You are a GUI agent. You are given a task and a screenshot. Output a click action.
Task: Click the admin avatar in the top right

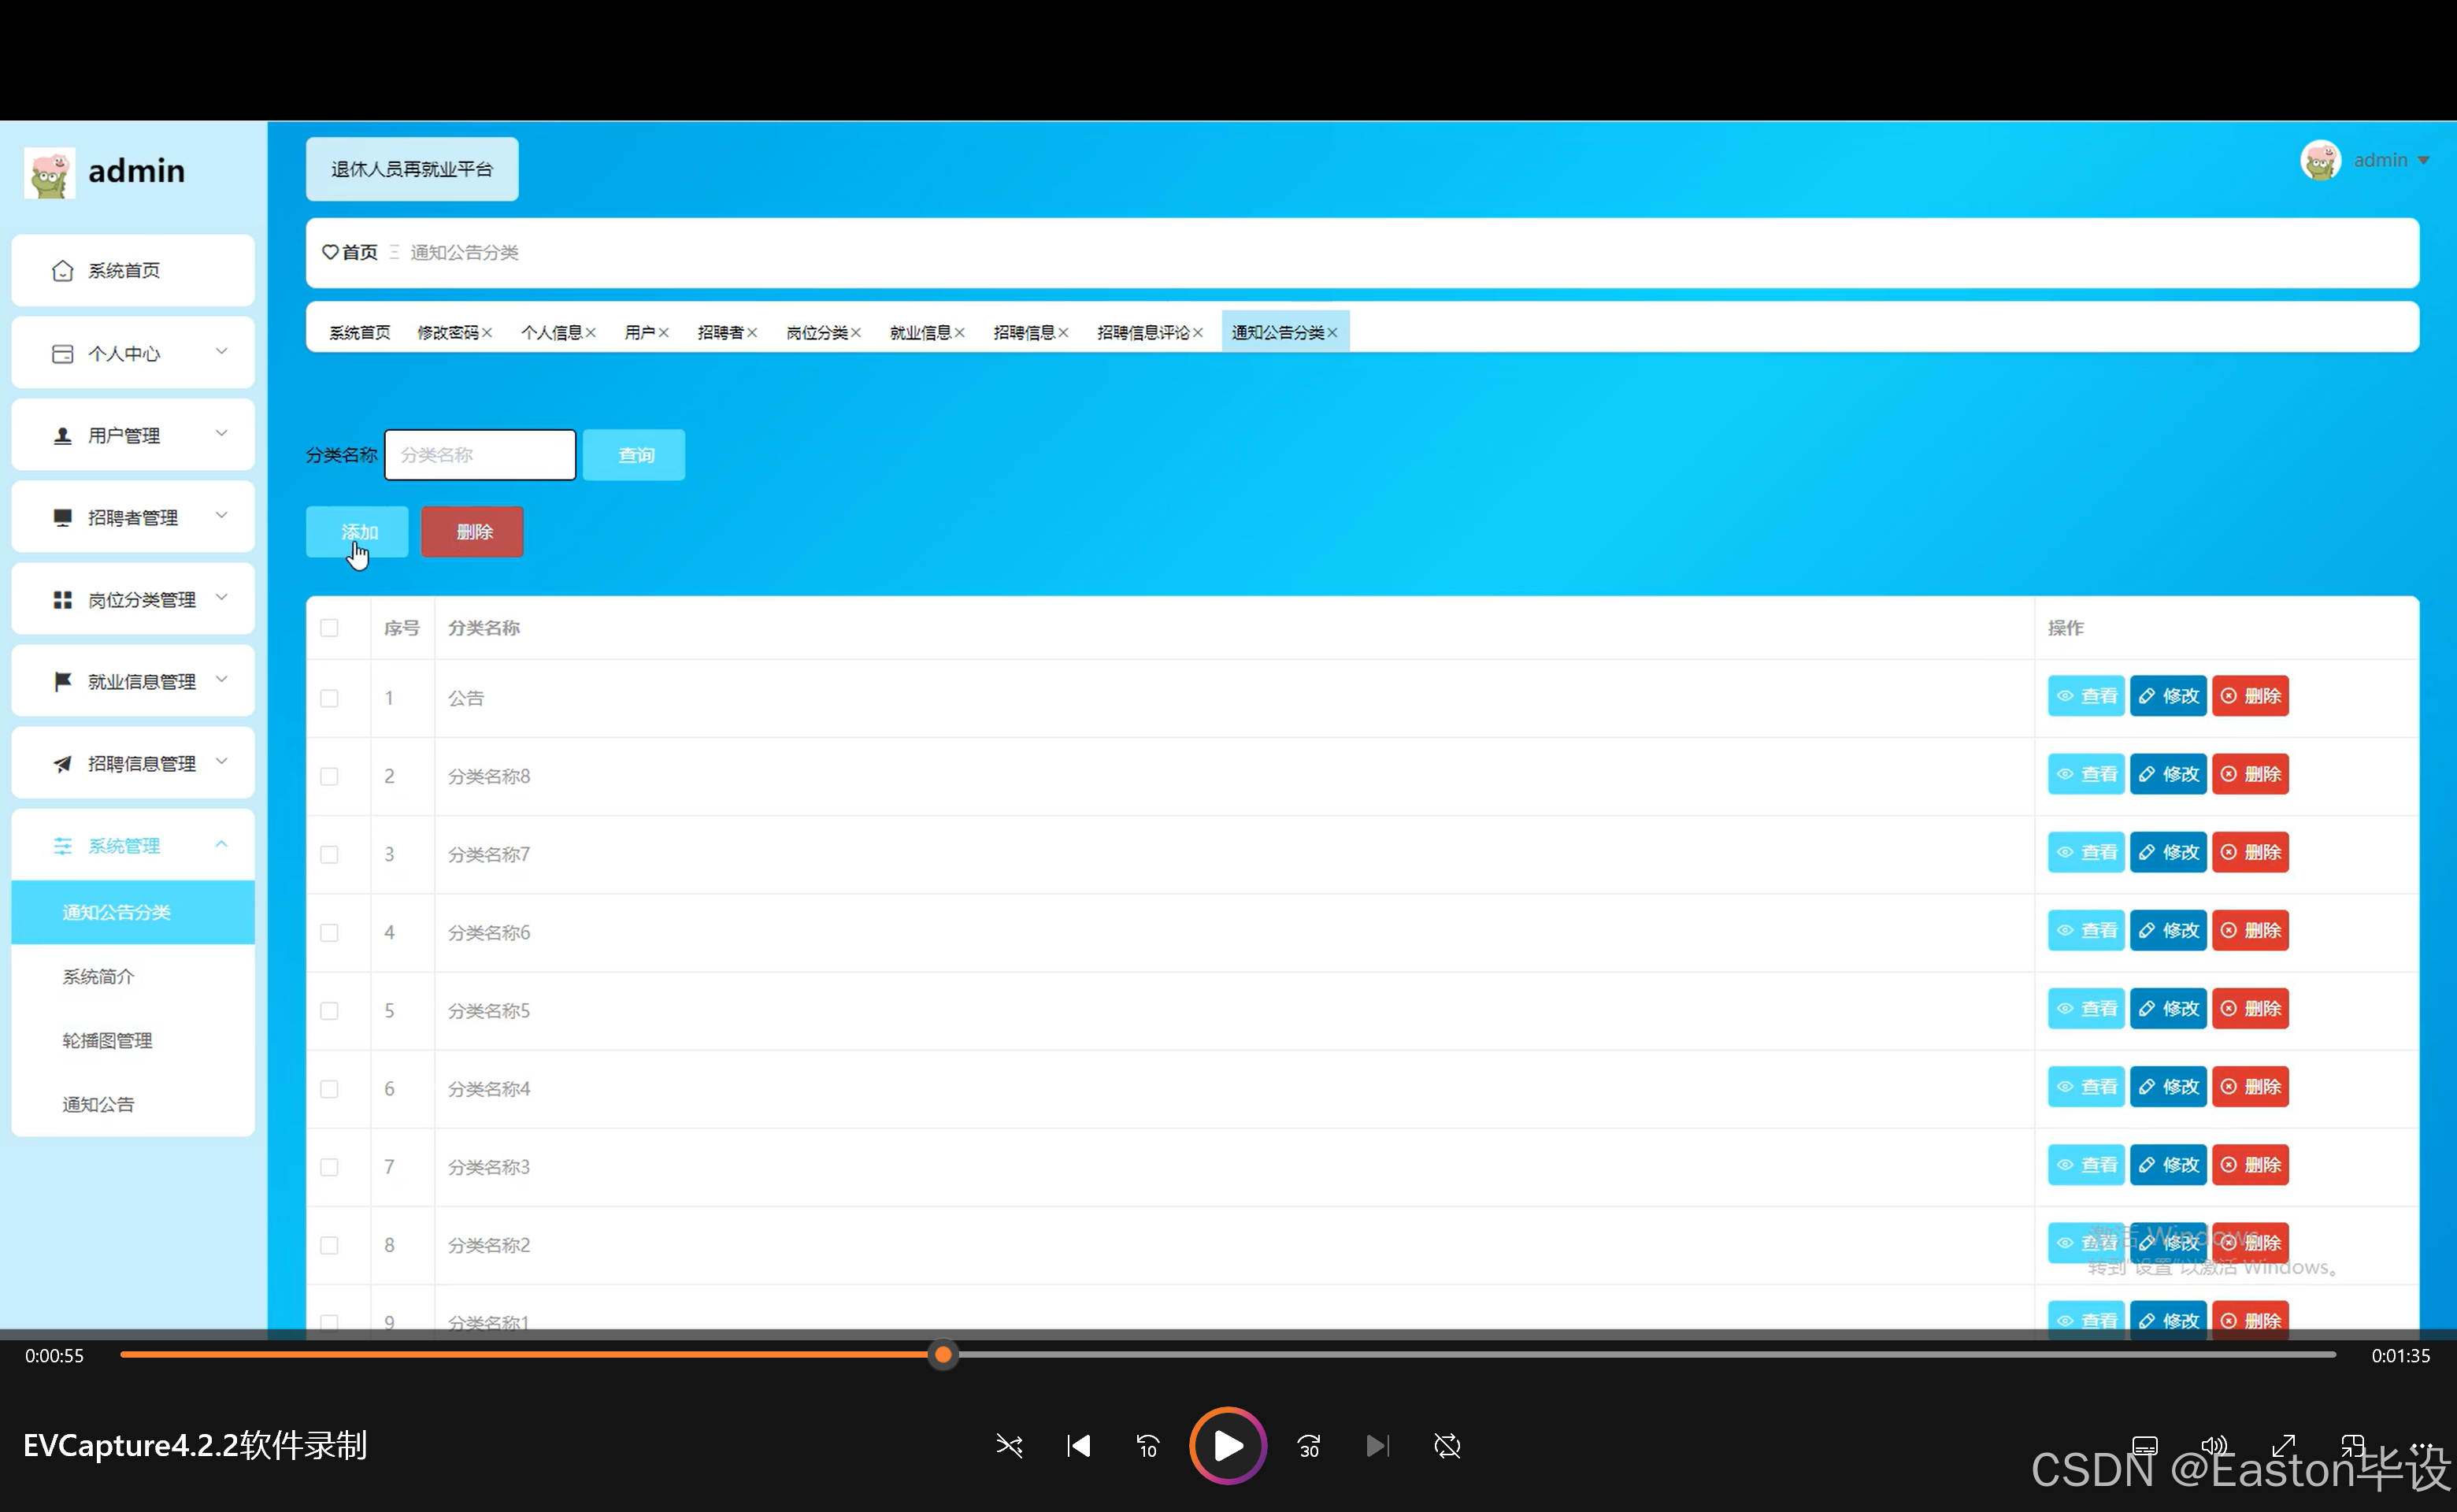point(2320,160)
